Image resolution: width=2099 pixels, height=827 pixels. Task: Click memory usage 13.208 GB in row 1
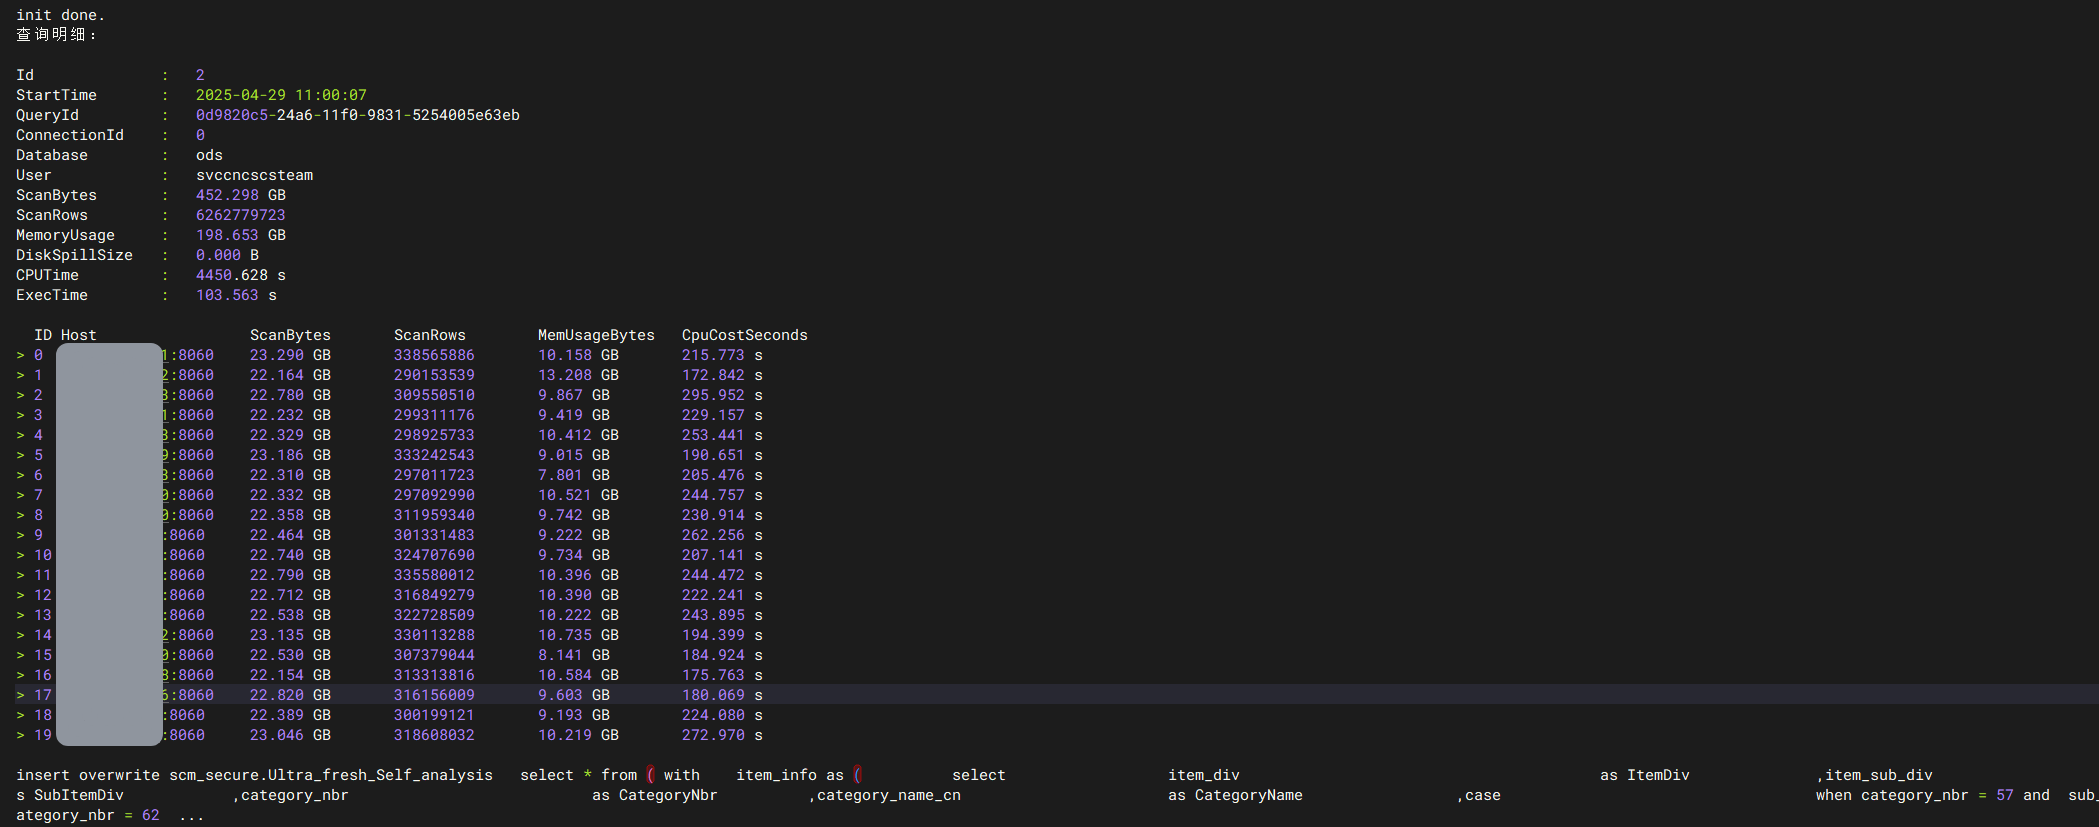(x=578, y=375)
